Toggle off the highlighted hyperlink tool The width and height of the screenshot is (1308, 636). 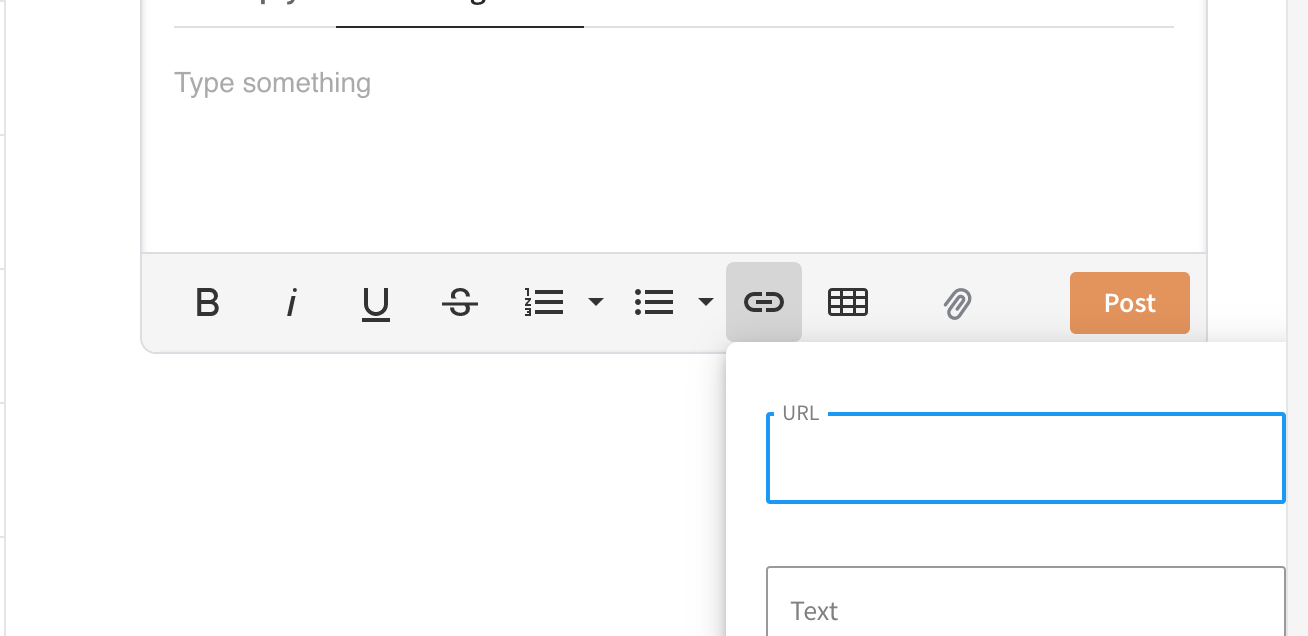click(x=764, y=302)
